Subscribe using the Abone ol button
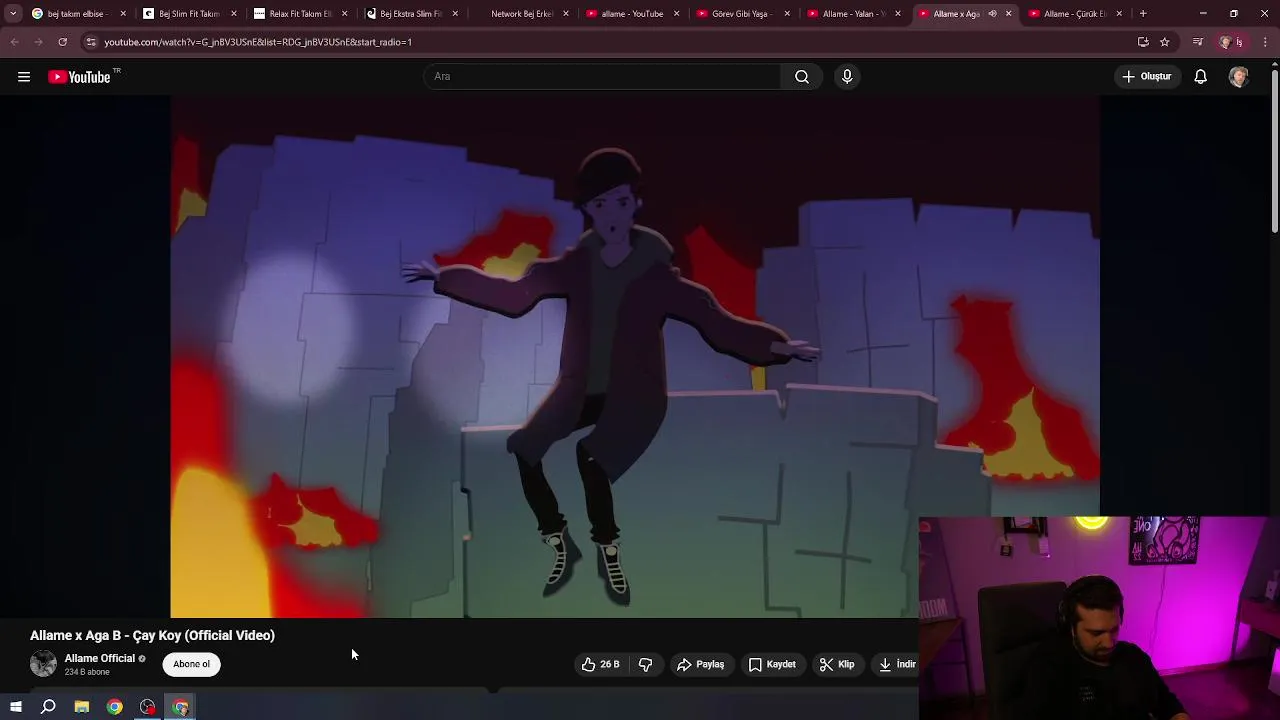This screenshot has height=720, width=1280. click(191, 664)
